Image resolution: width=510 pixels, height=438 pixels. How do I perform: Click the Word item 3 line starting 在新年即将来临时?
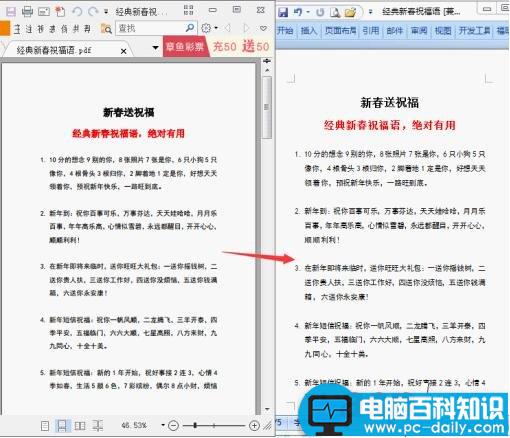pos(395,268)
